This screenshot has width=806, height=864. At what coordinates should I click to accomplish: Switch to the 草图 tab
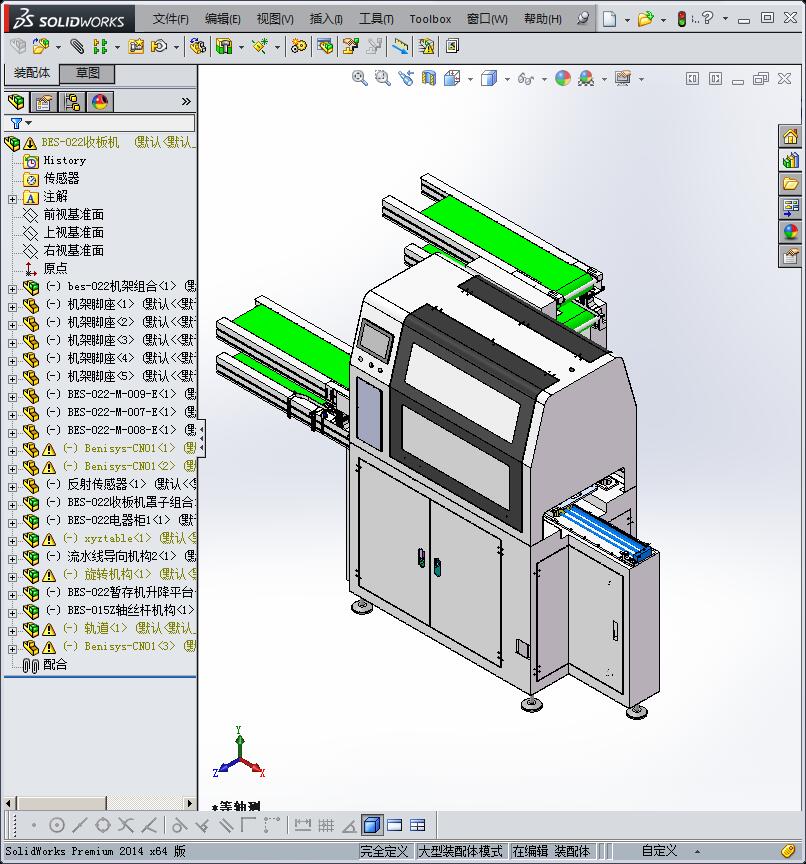pyautogui.click(x=87, y=73)
